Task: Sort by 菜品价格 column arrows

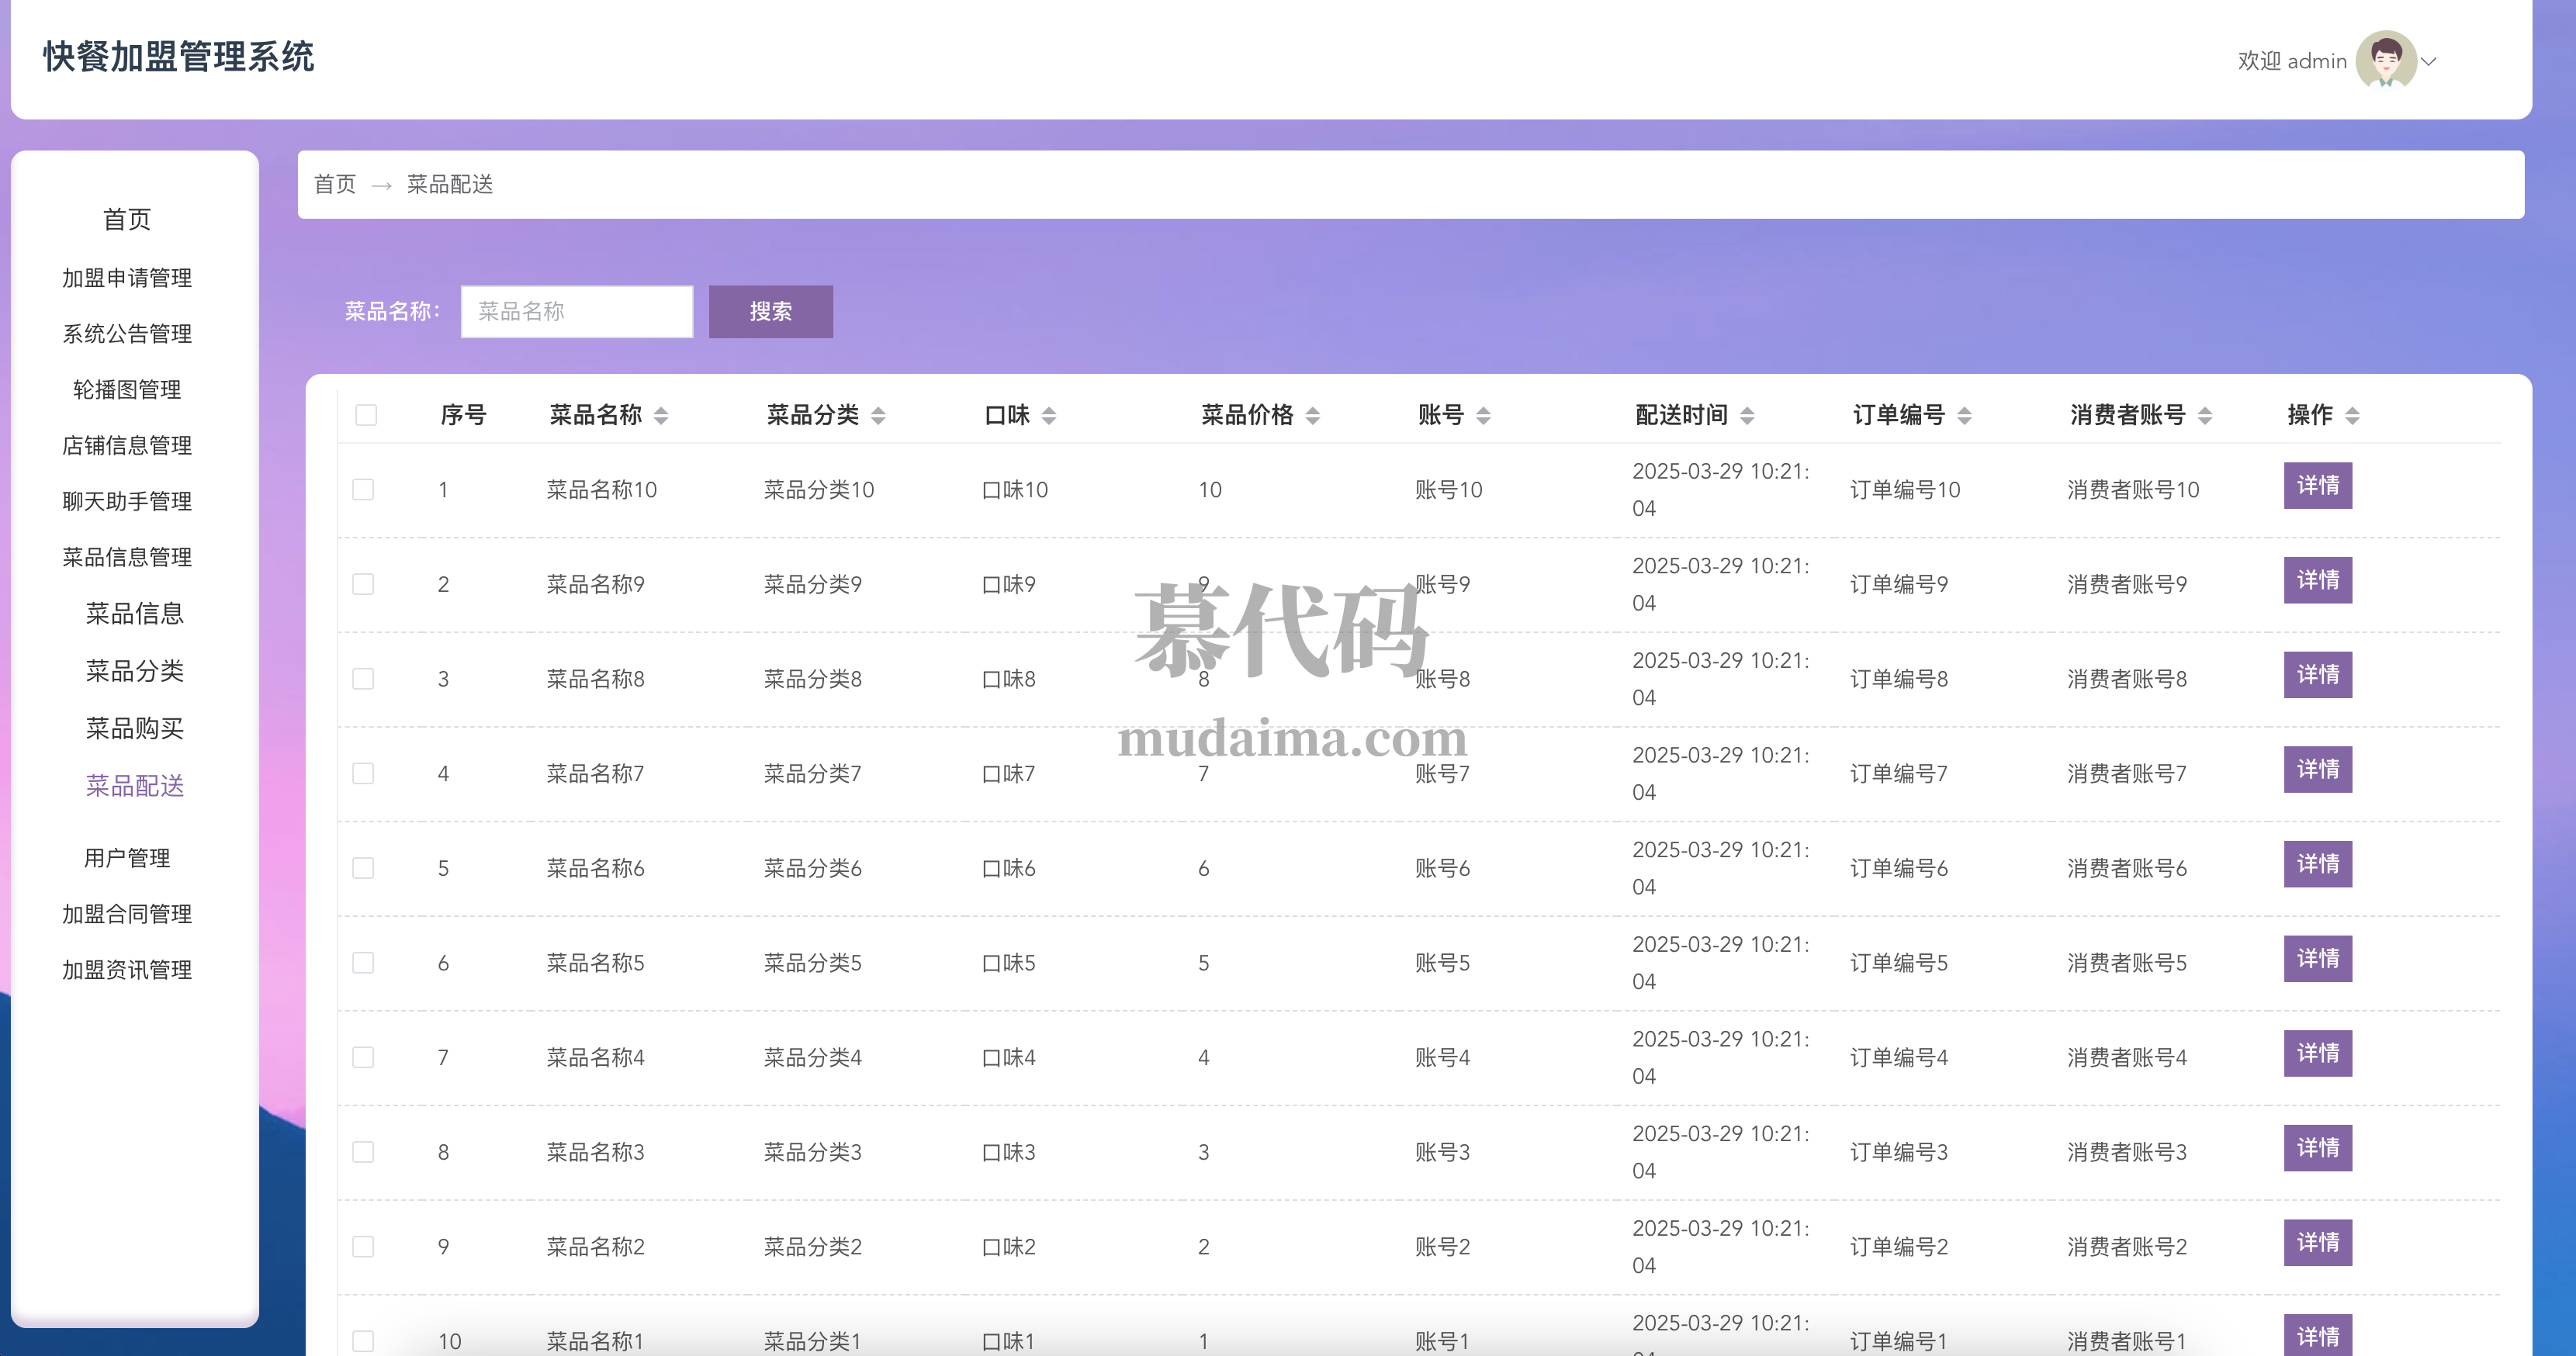Action: (1312, 416)
